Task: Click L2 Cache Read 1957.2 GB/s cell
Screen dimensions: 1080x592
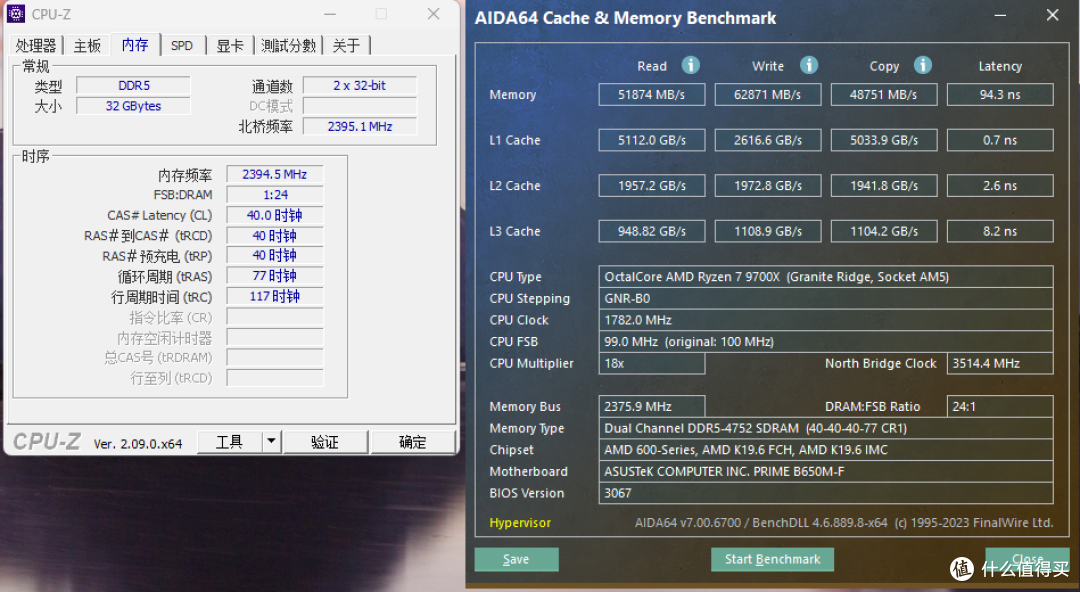Action: click(652, 185)
